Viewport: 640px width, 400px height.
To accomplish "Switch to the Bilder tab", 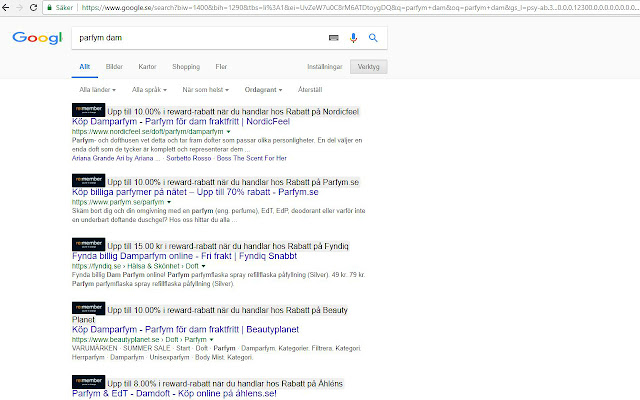I will click(114, 67).
